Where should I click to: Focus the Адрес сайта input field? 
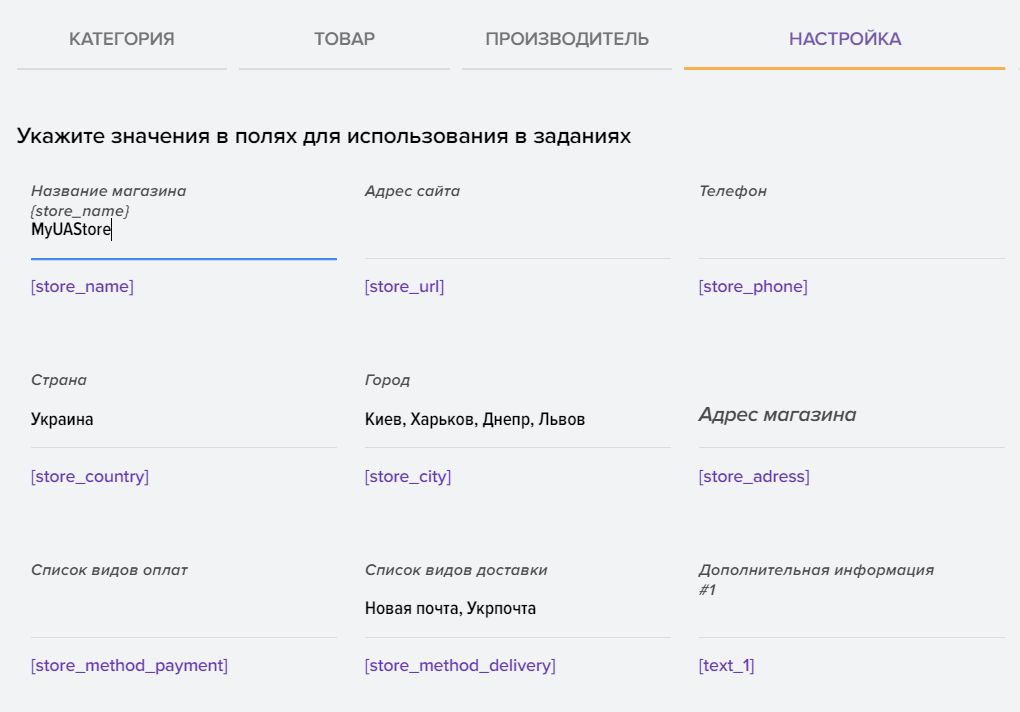tap(517, 231)
